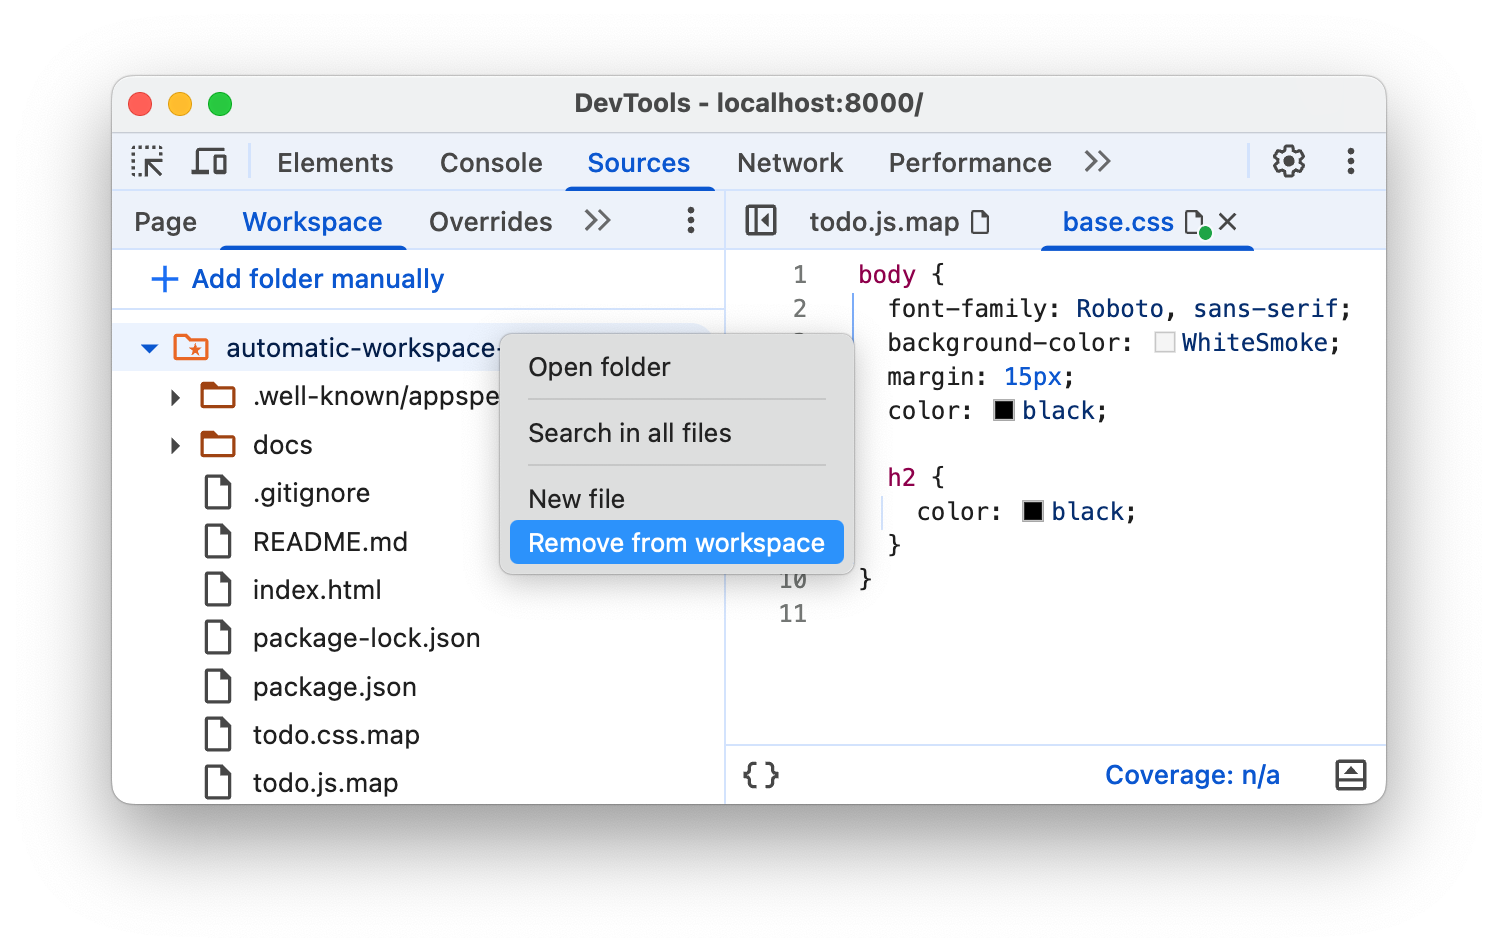This screenshot has height=952, width=1498.
Task: Open DevTools settings
Action: 1288,161
